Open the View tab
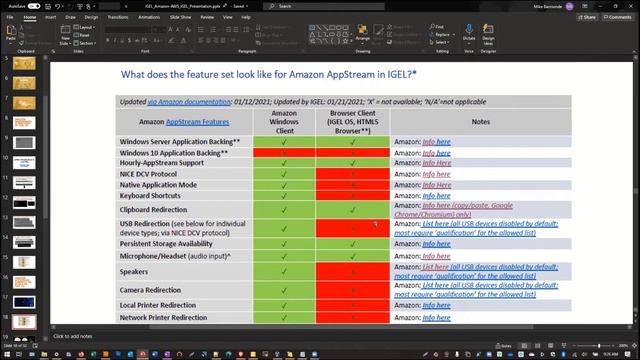This screenshot has width=640, height=360. (x=227, y=17)
